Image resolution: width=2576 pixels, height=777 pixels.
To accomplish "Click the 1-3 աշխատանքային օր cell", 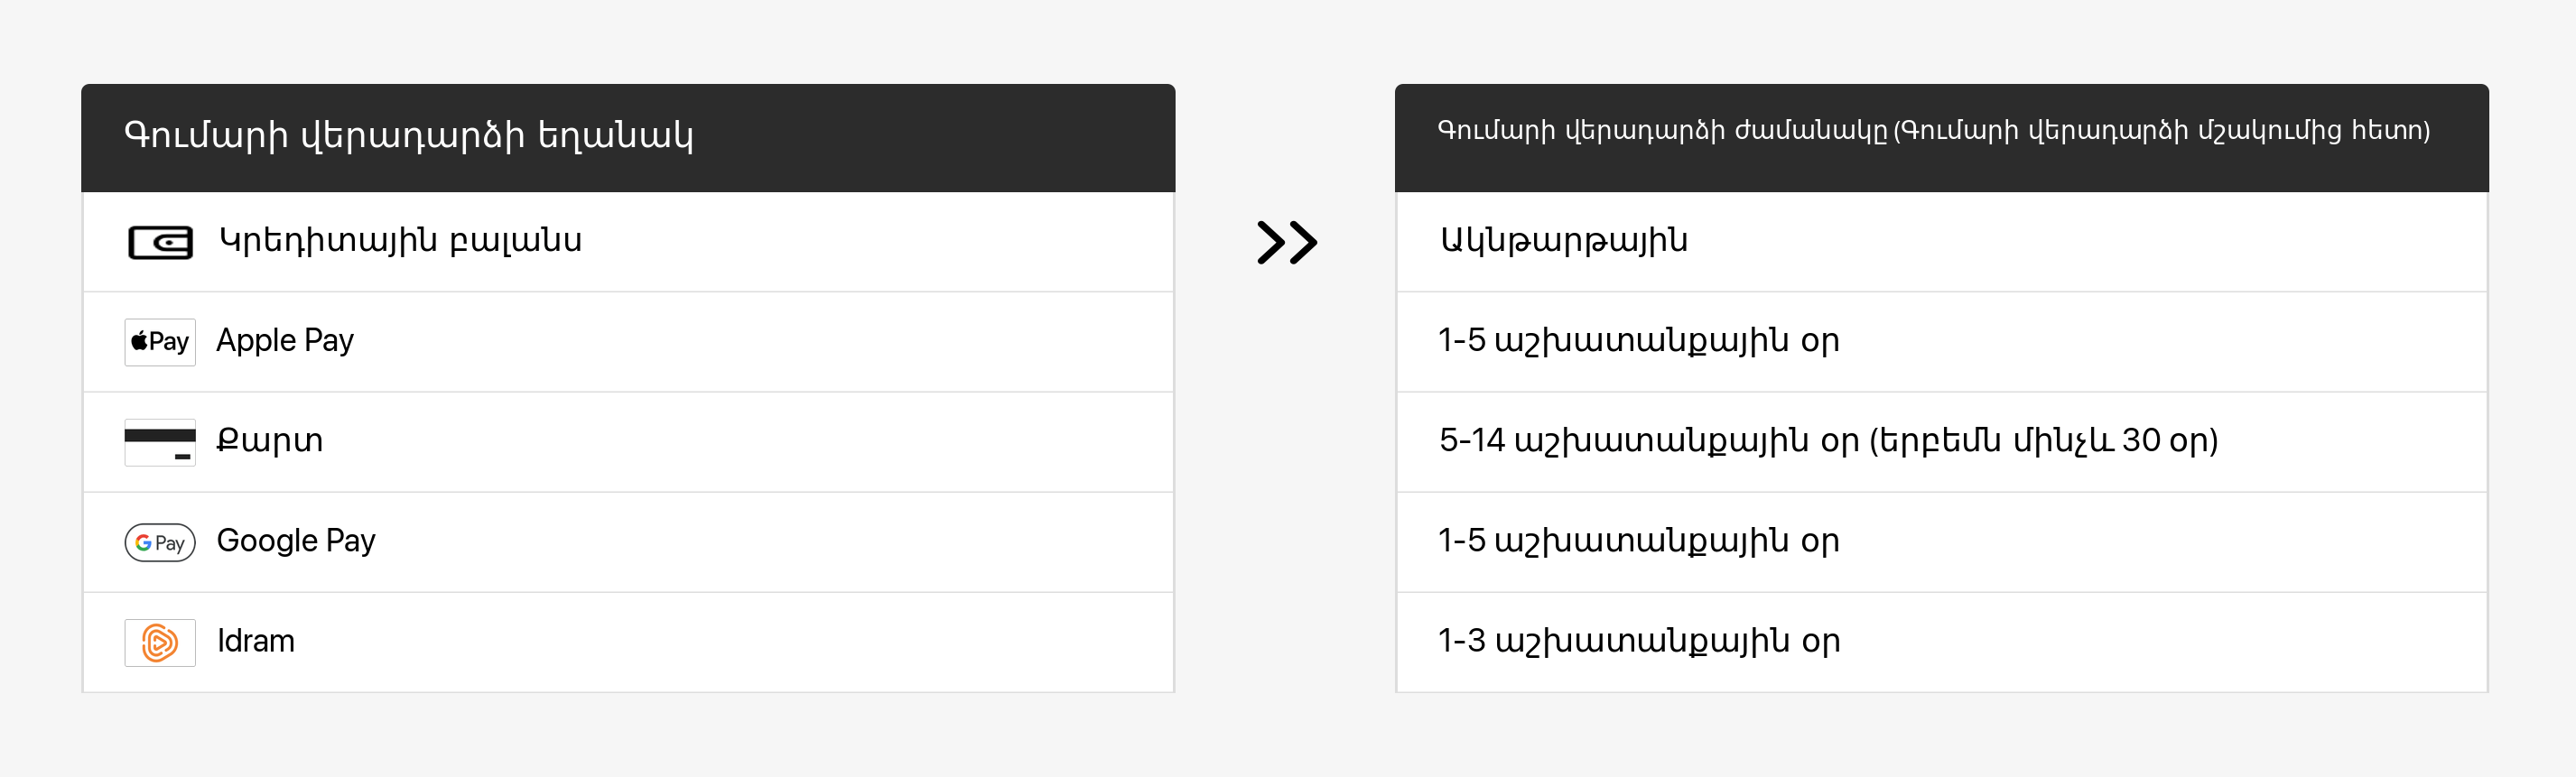I will point(1638,641).
